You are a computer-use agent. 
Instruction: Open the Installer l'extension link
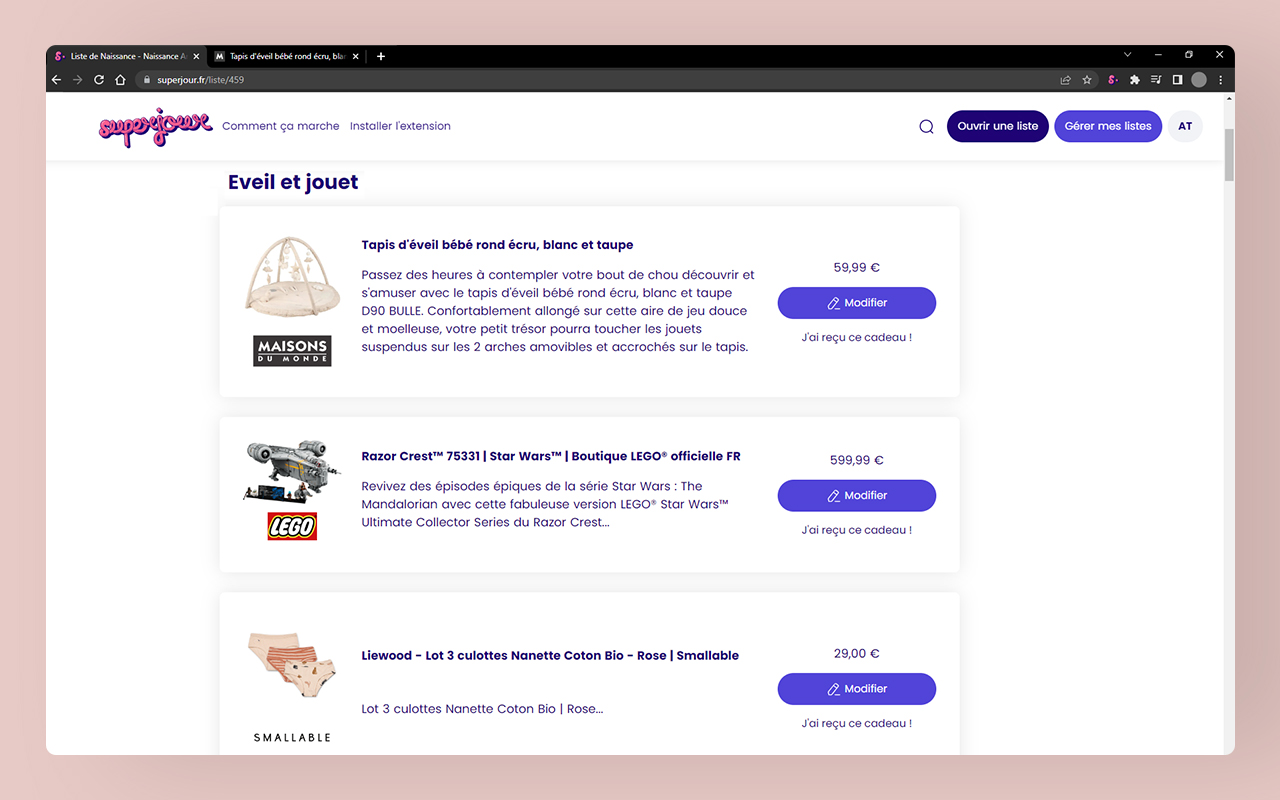[400, 126]
